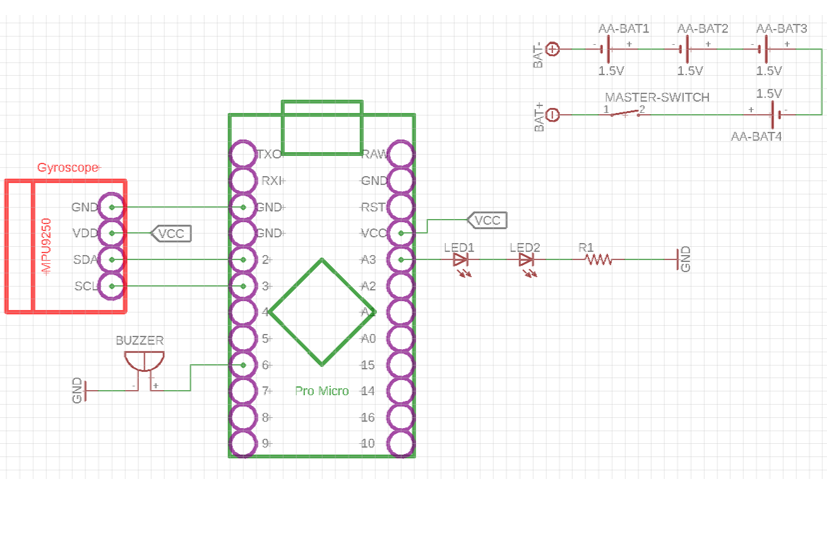Screen dimensions: 827x551
Task: Click the AA-BAT1 battery symbol
Action: tap(609, 48)
